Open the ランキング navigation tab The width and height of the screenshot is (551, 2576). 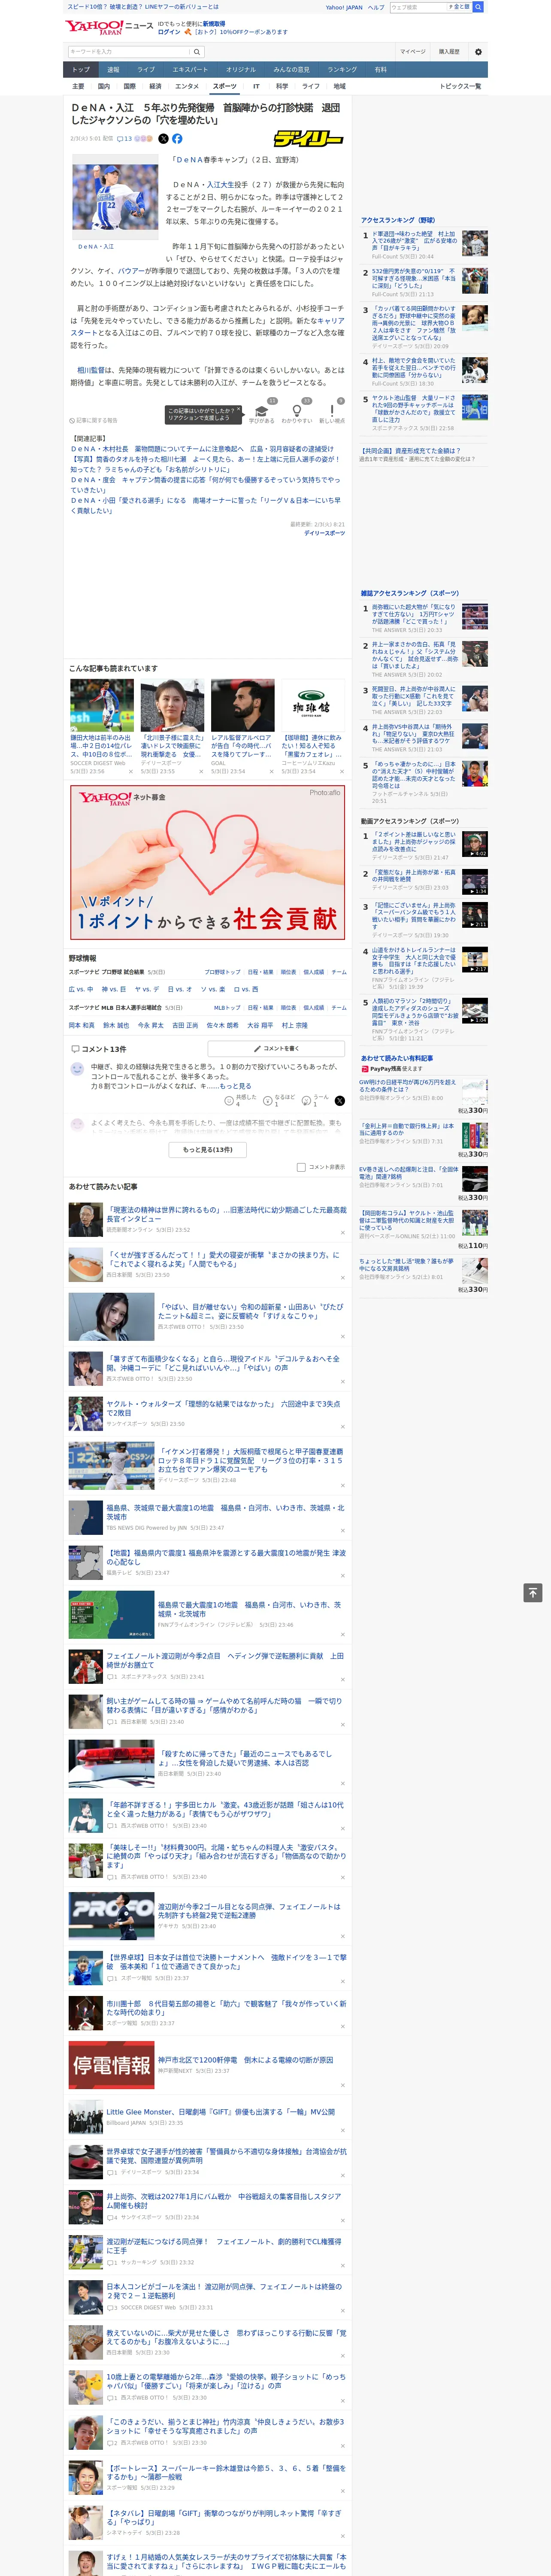pos(342,70)
